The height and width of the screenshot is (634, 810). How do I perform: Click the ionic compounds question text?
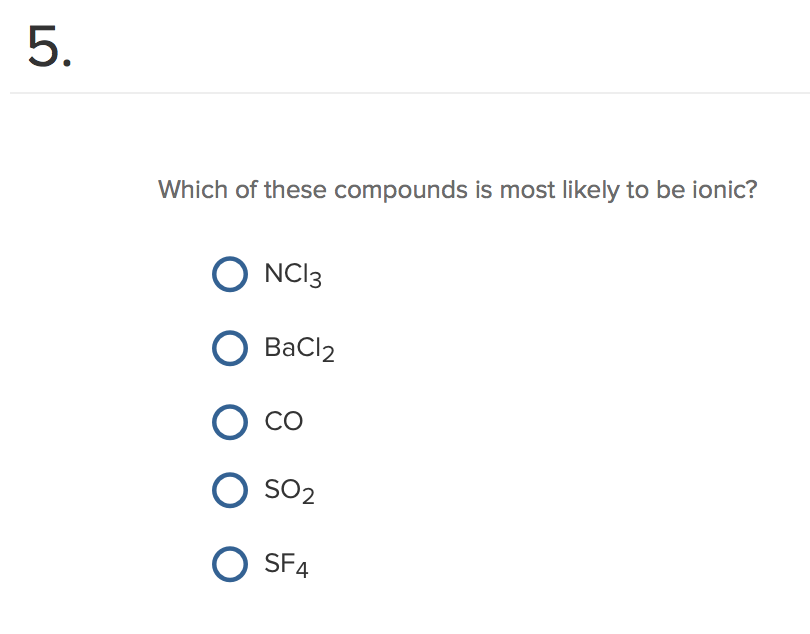(457, 189)
